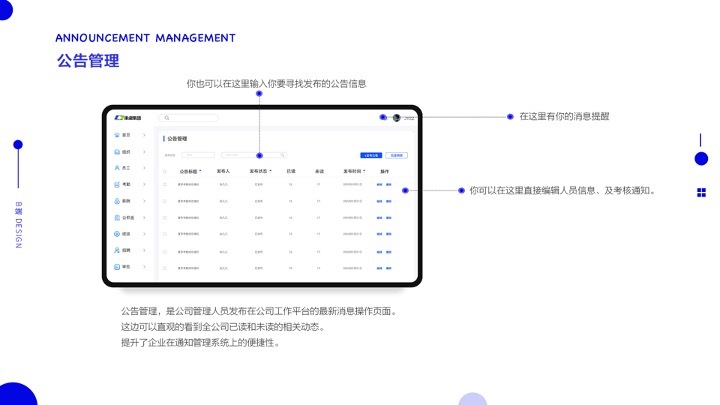Tick the checkbox in last table row
This screenshot has width=720, height=405.
tap(165, 268)
